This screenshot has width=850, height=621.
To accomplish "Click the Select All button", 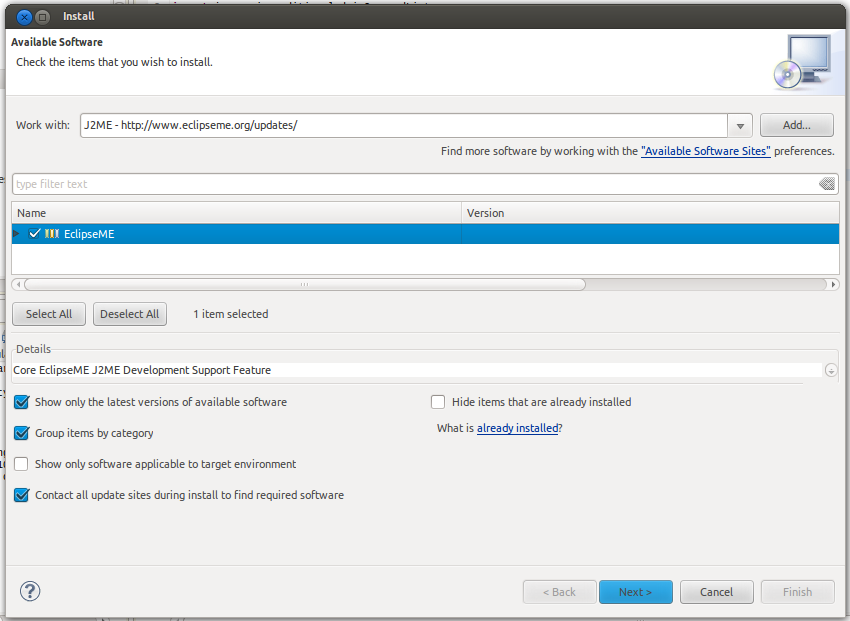I will [x=49, y=314].
